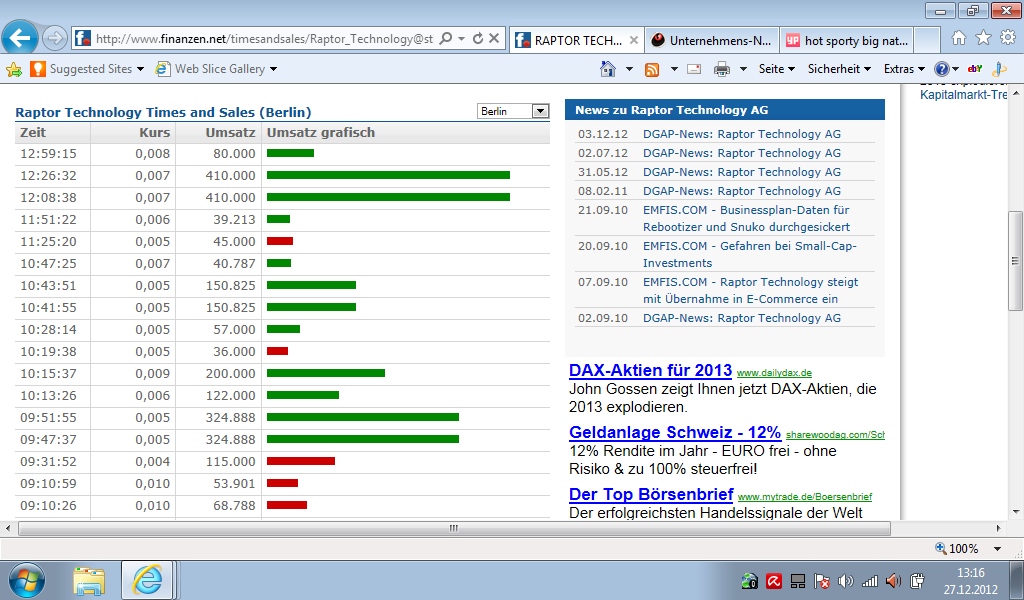The width and height of the screenshot is (1024, 600).
Task: Expand the Seite dropdown menu
Action: tap(777, 69)
